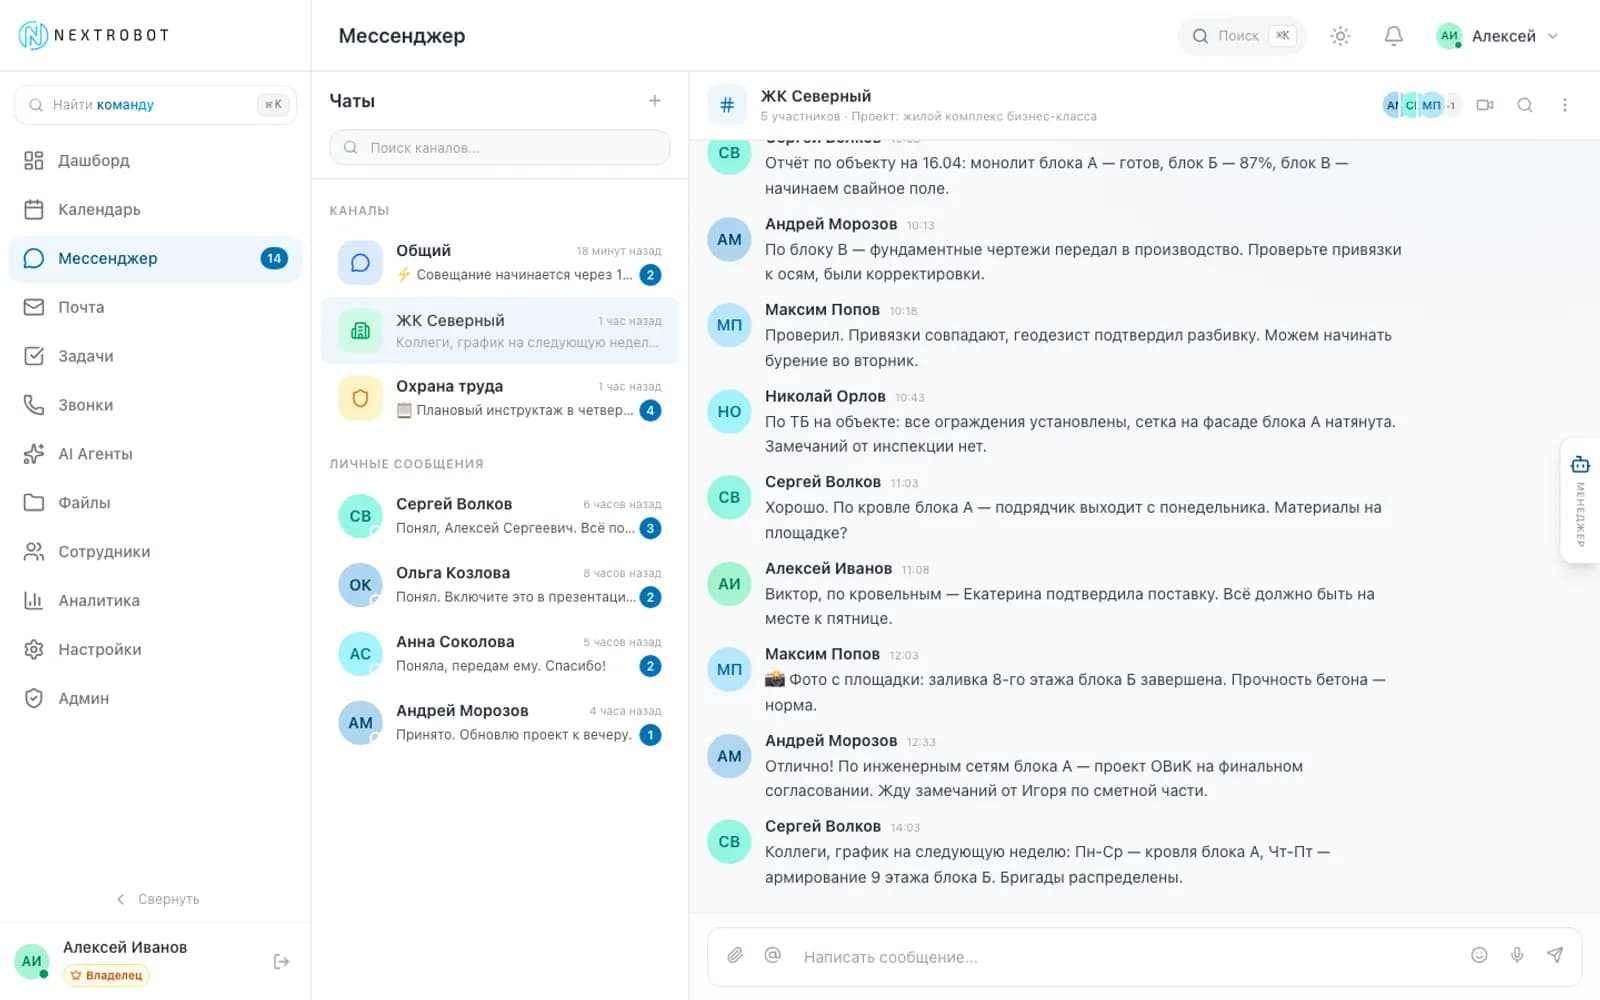Open Настройки from the sidebar
Image resolution: width=1600 pixels, height=1000 pixels.
click(x=155, y=650)
